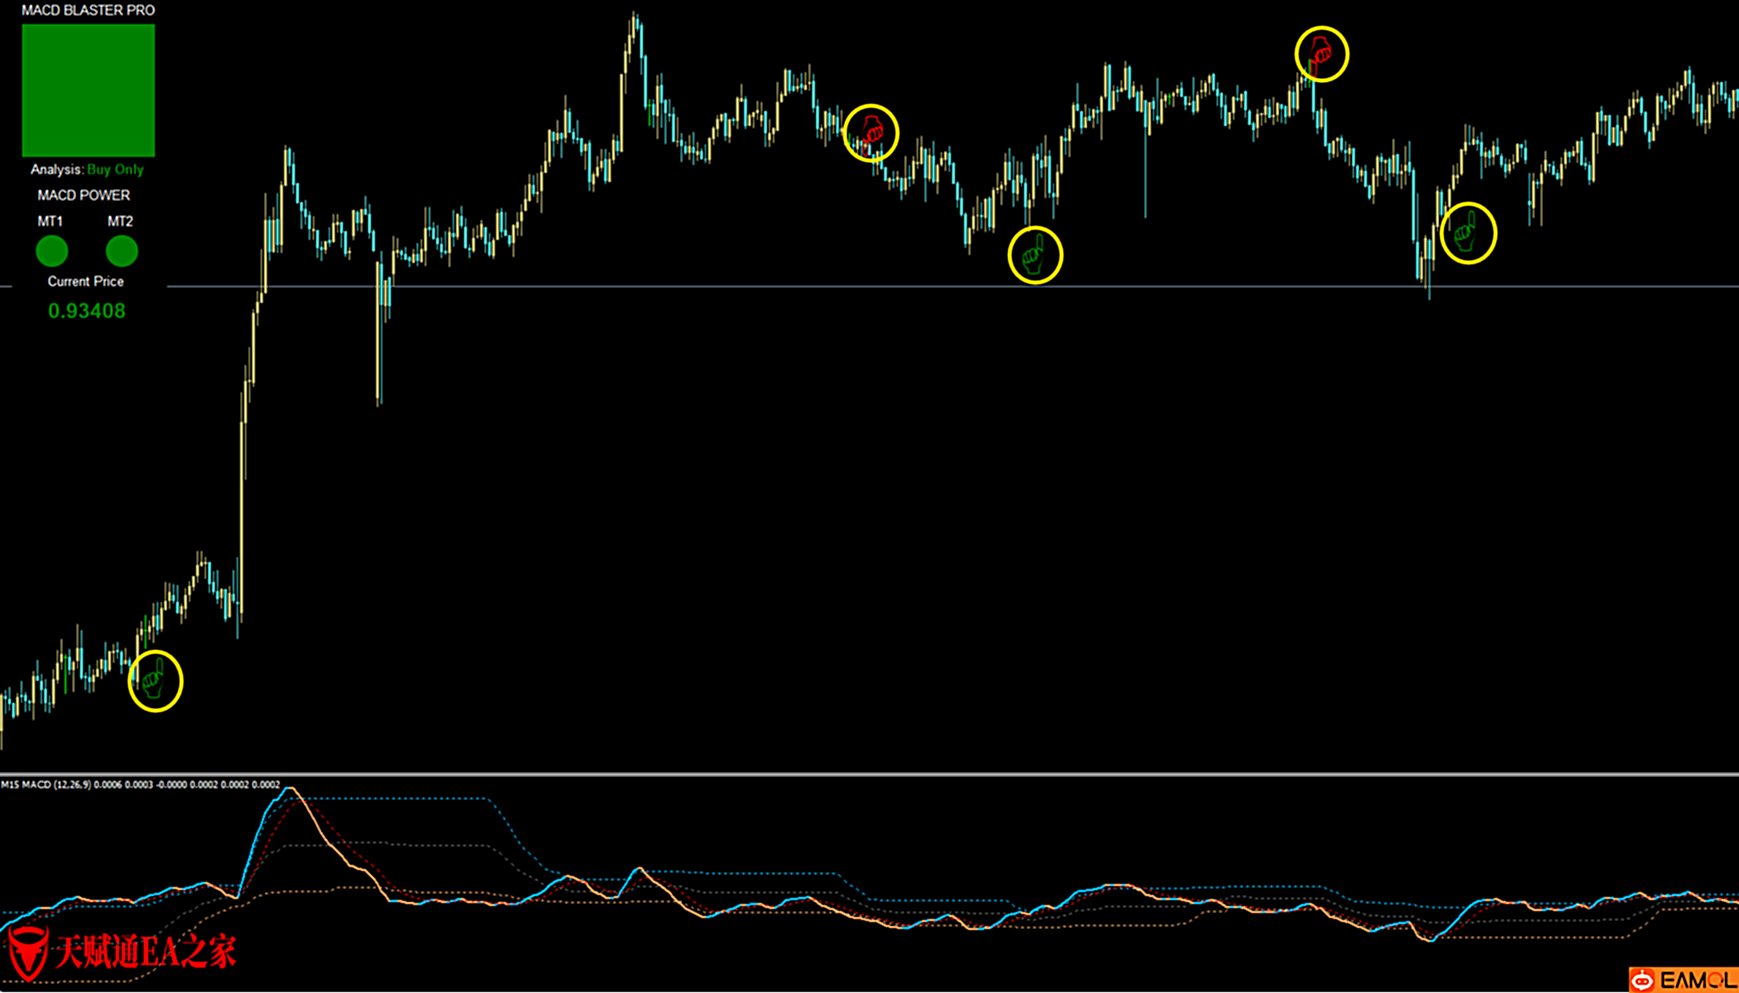Click the highest peak of the MACD line
The width and height of the screenshot is (1739, 993).
point(291,790)
